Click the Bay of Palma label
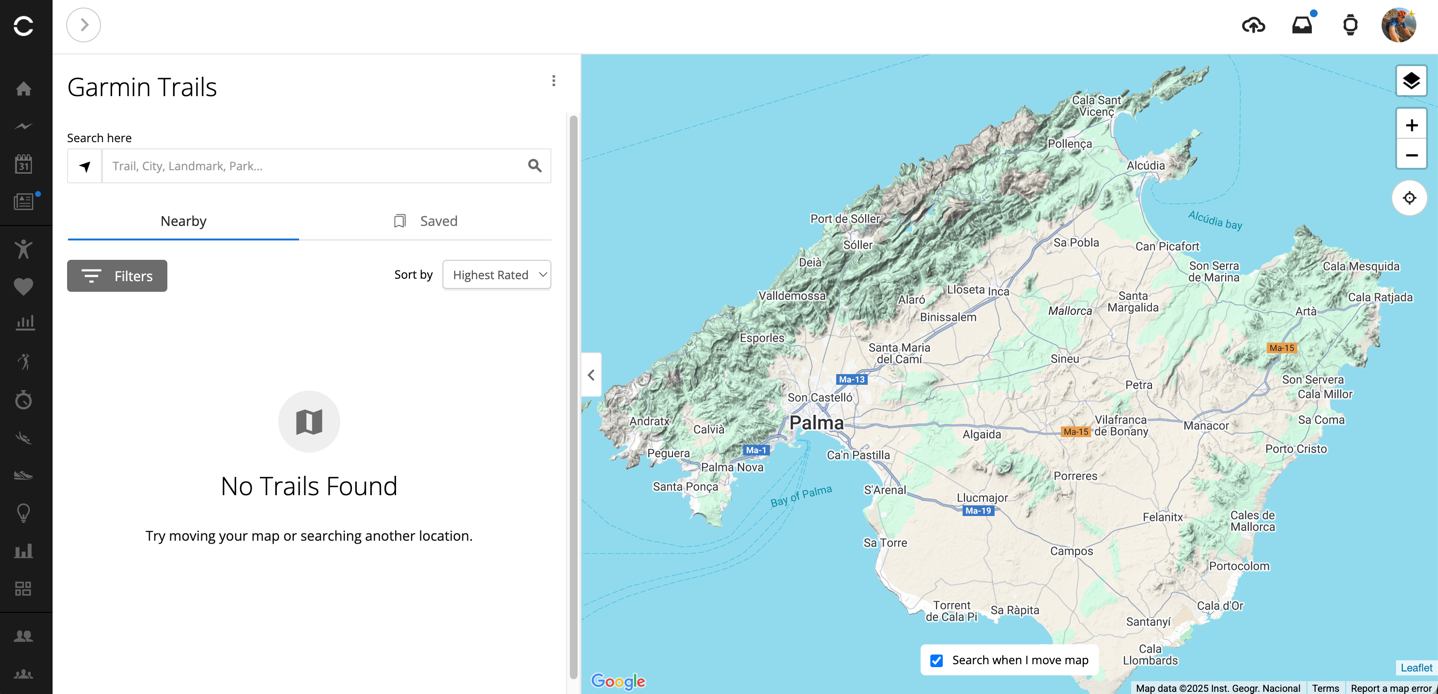This screenshot has height=694, width=1438. pos(801,497)
